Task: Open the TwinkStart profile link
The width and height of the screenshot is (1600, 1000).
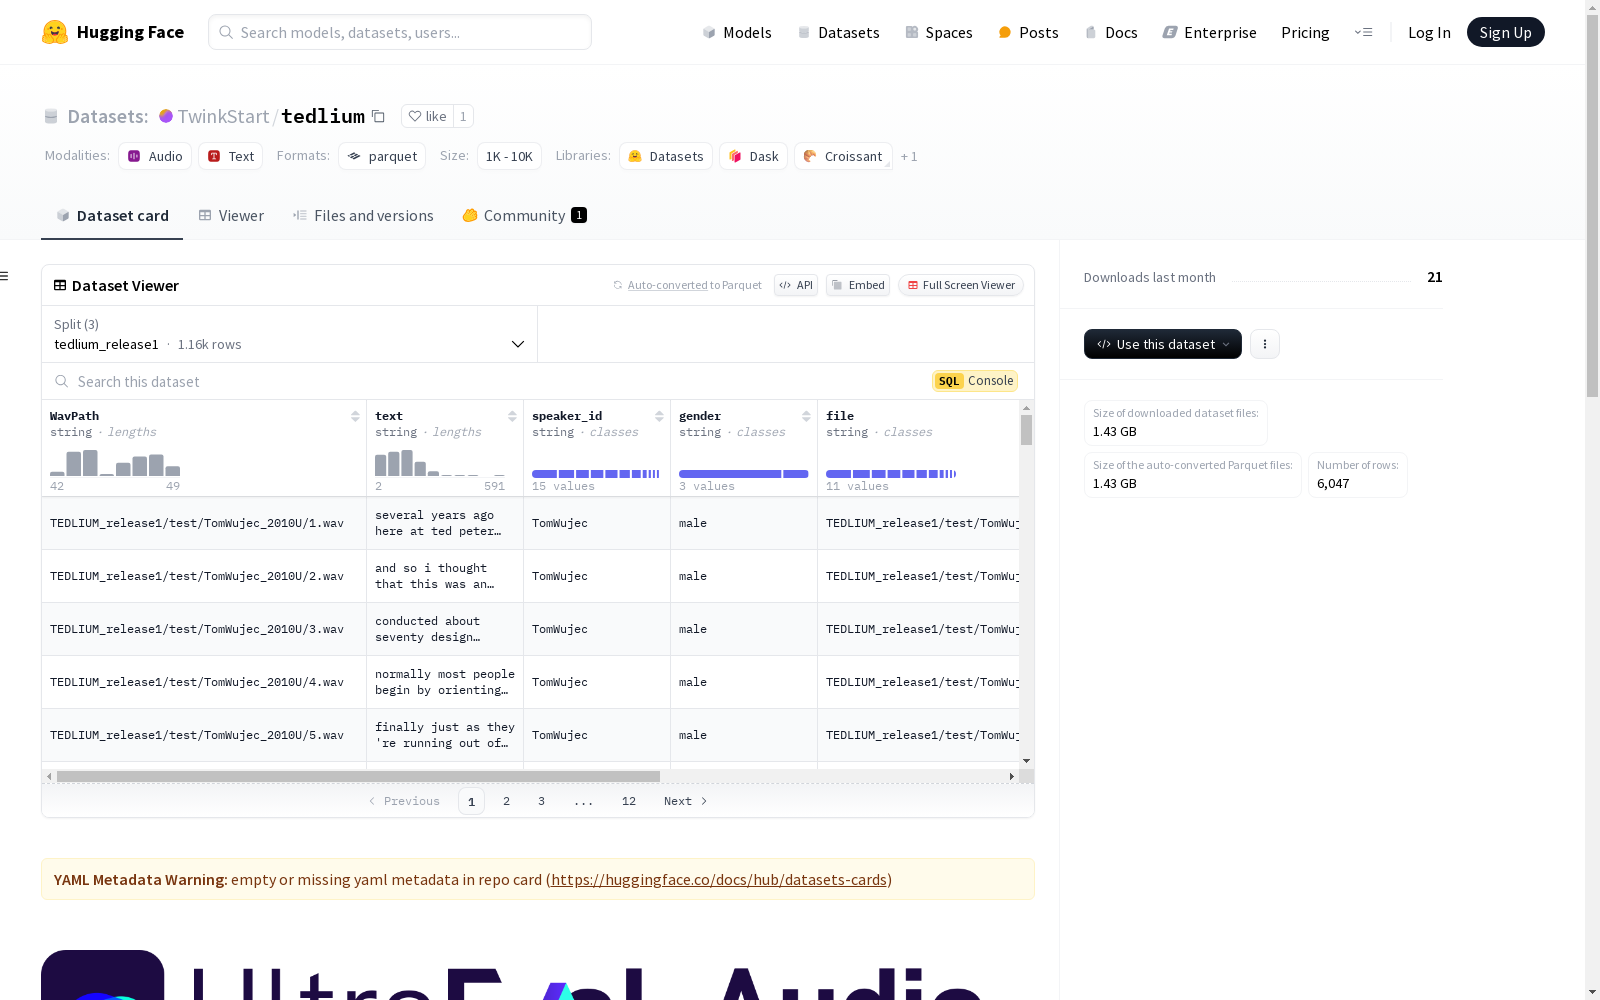Action: click(x=223, y=116)
